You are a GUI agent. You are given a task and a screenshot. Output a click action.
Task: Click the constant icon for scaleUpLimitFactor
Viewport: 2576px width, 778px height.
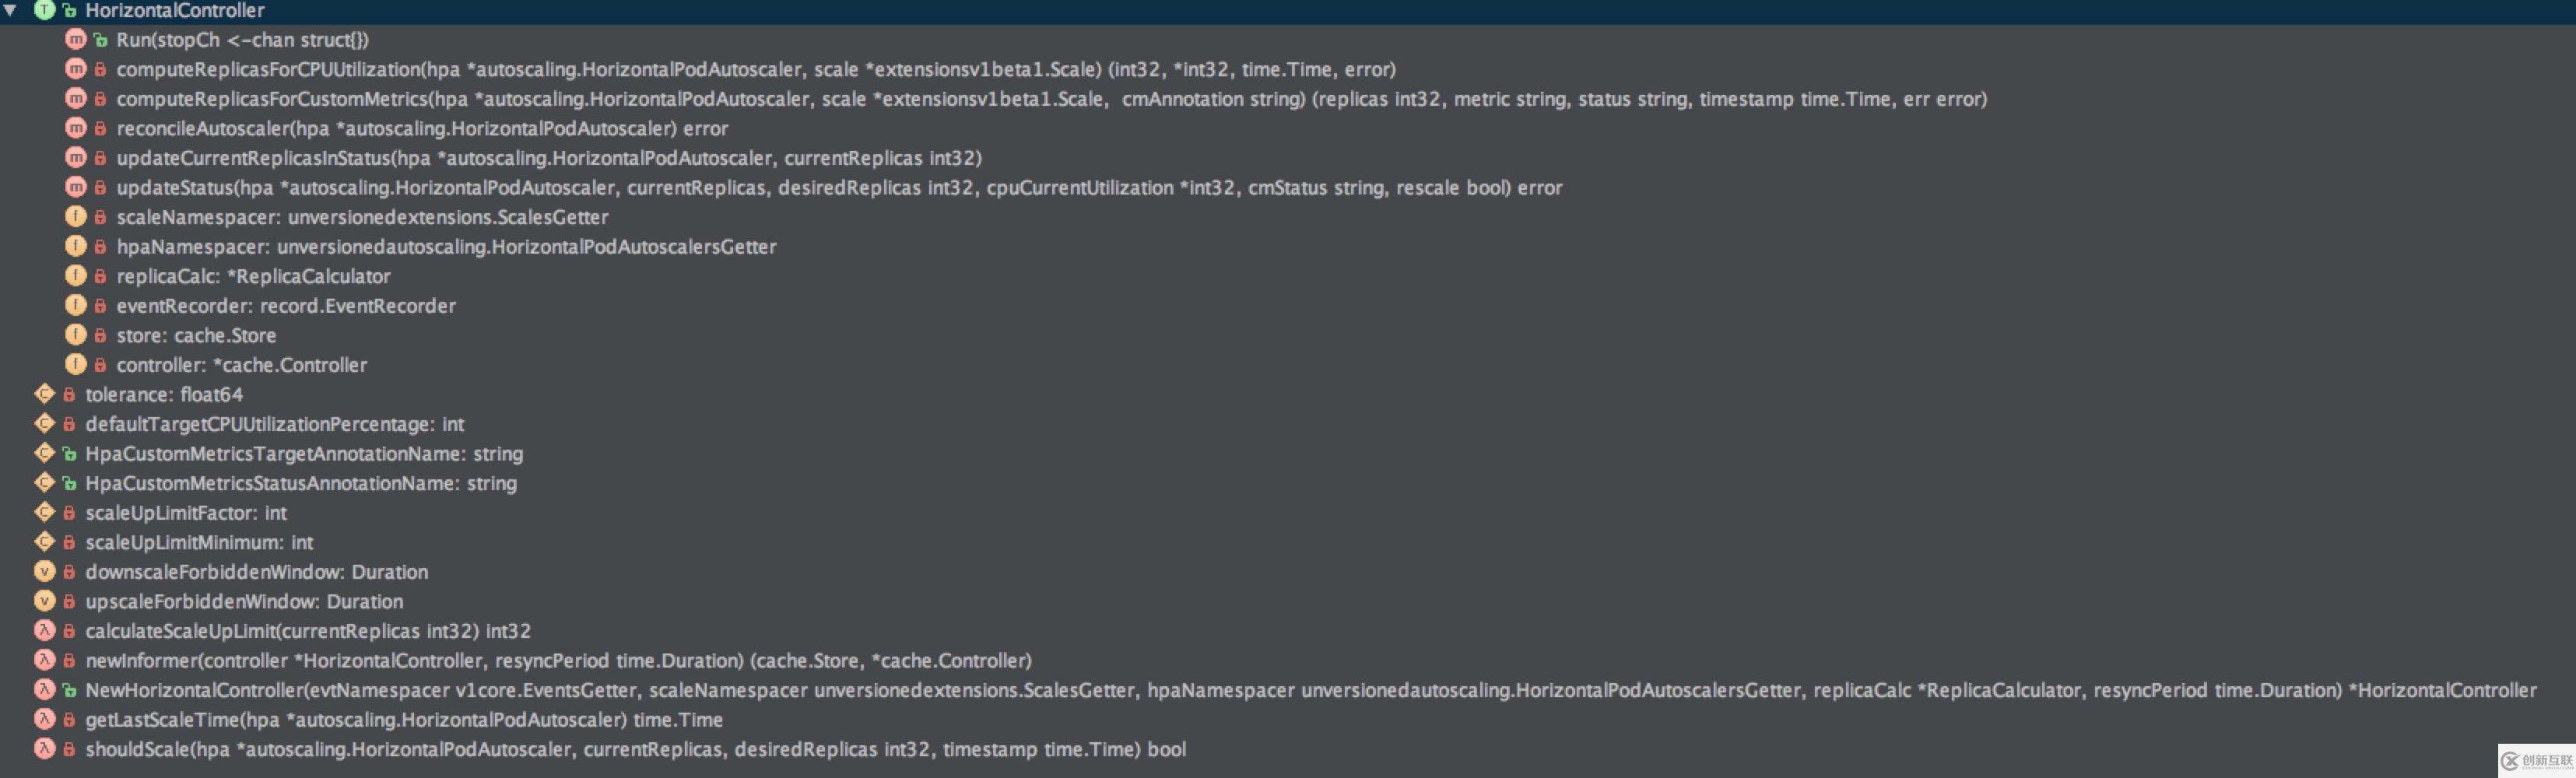click(44, 512)
